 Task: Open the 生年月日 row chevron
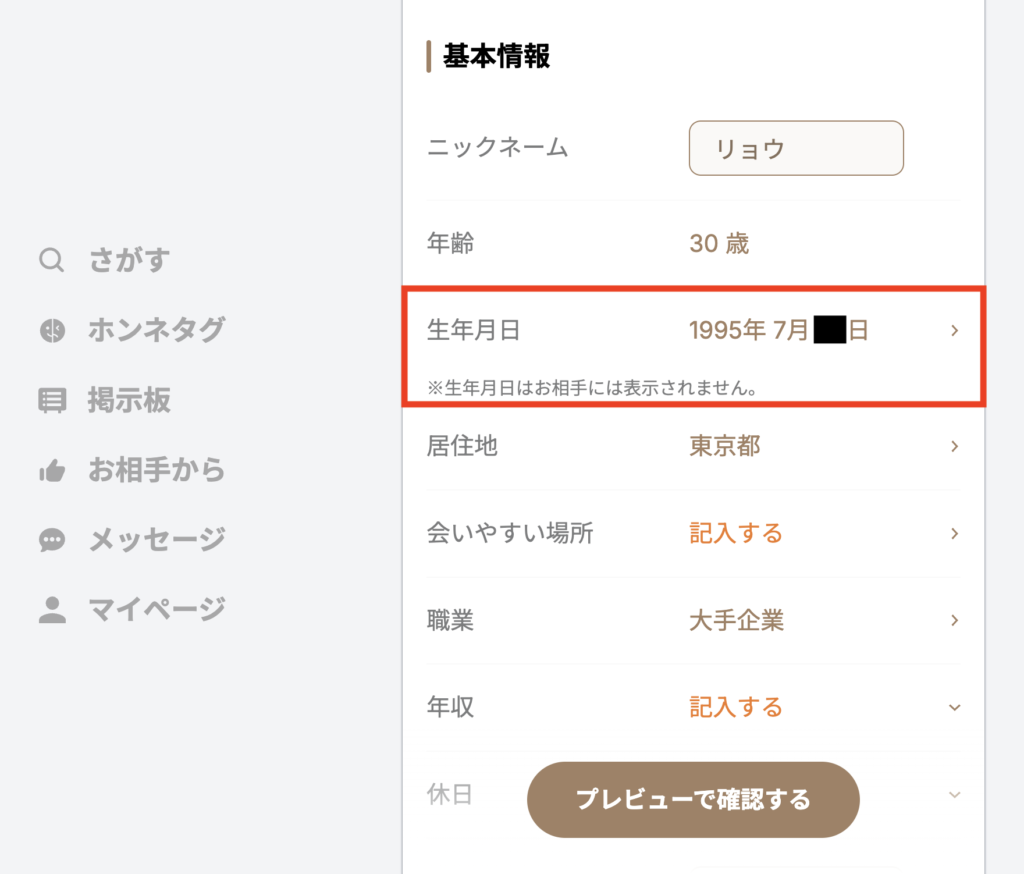coord(952,330)
